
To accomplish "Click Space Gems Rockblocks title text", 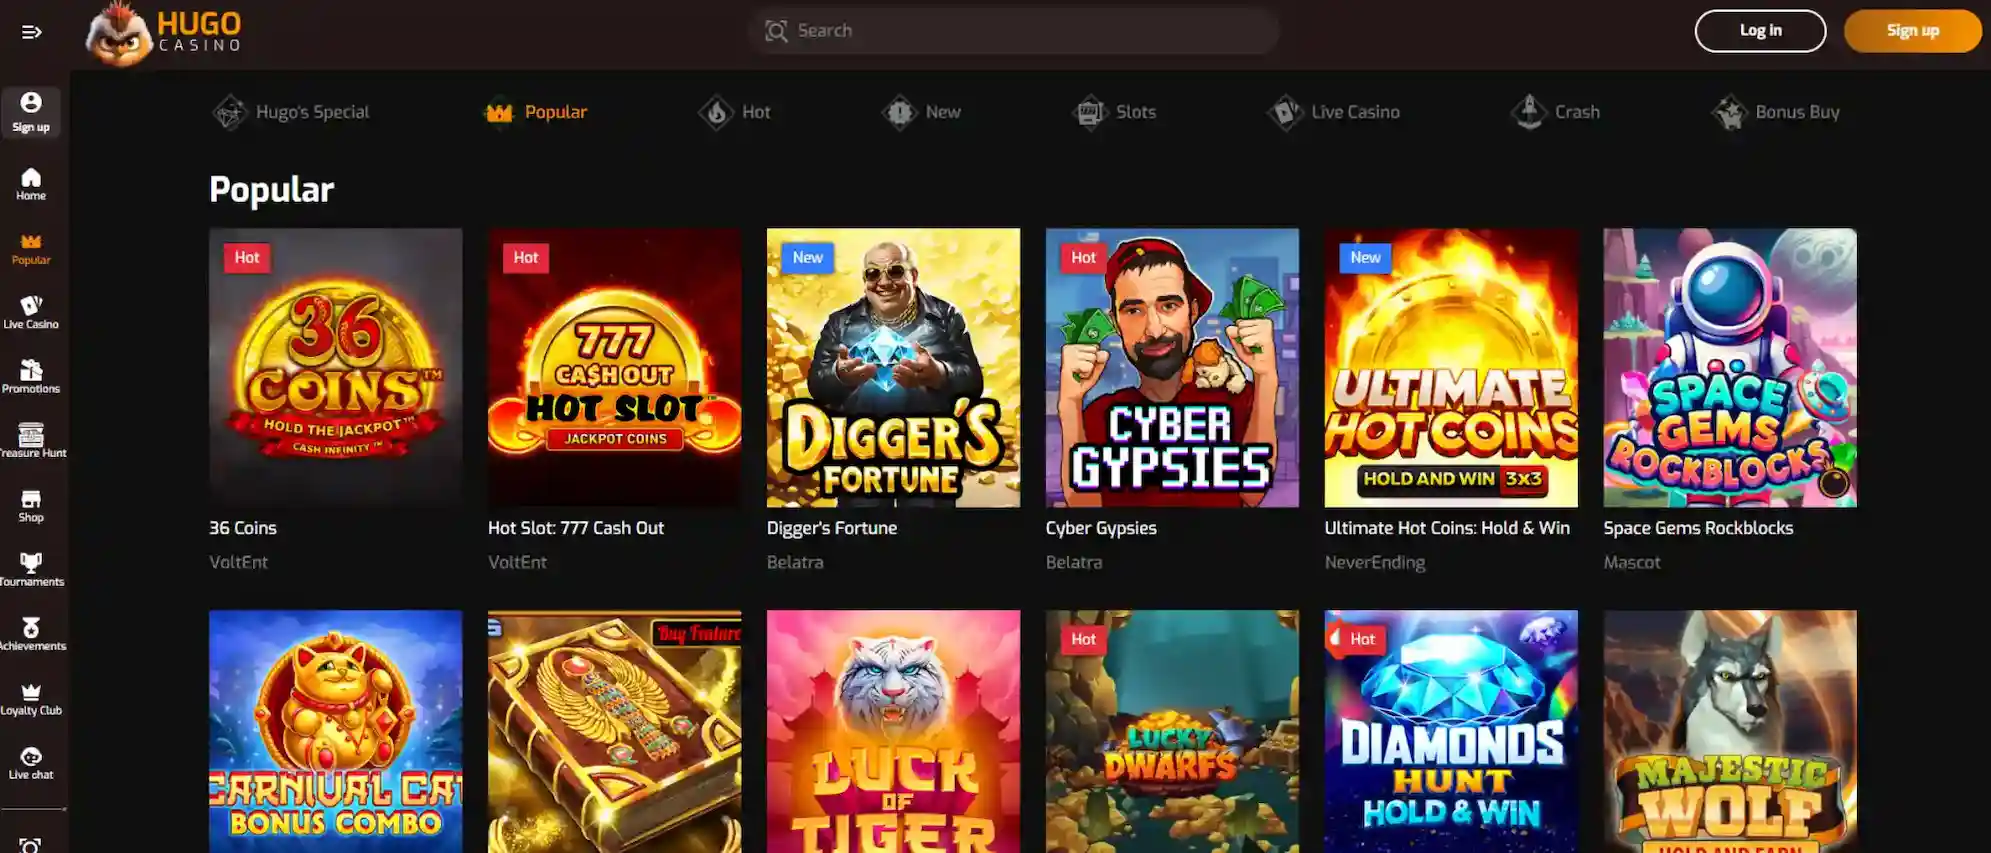I will click(x=1698, y=528).
